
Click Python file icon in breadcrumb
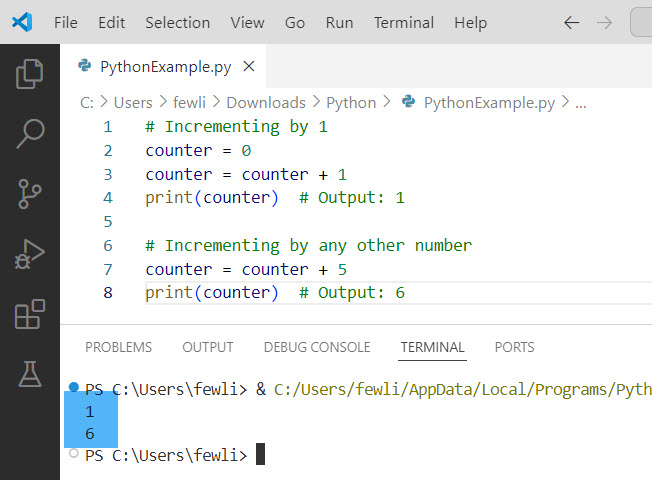[x=408, y=101]
